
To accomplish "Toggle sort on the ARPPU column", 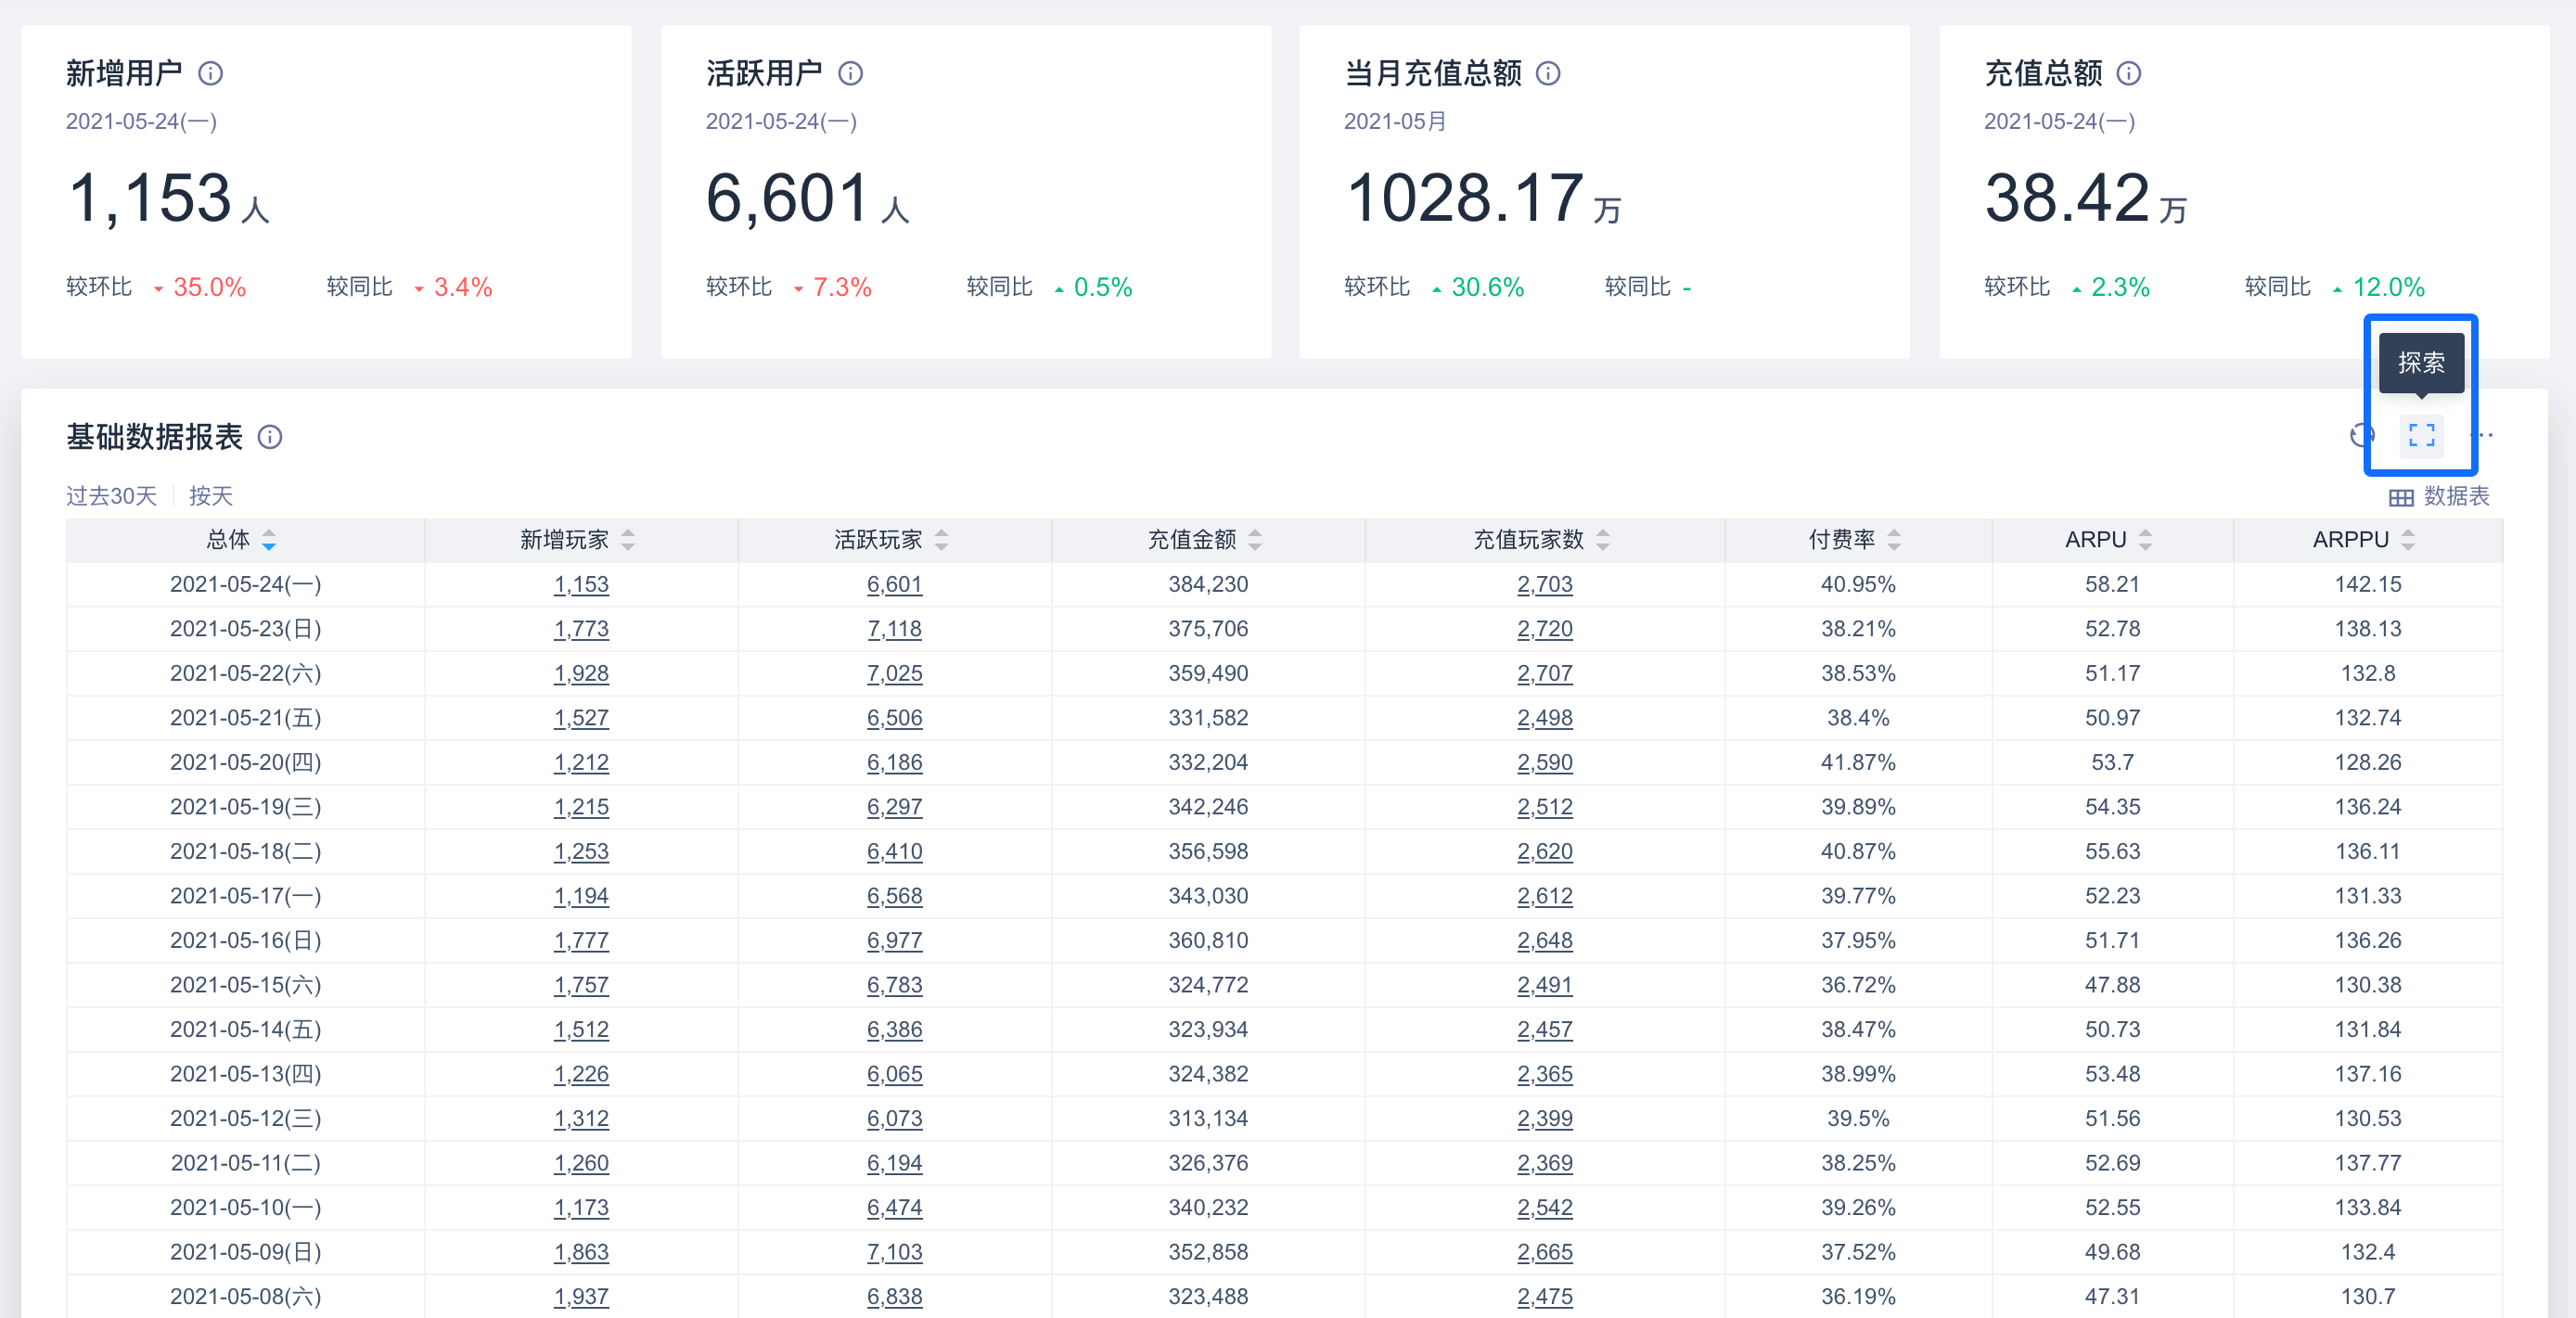I will [x=2408, y=540].
